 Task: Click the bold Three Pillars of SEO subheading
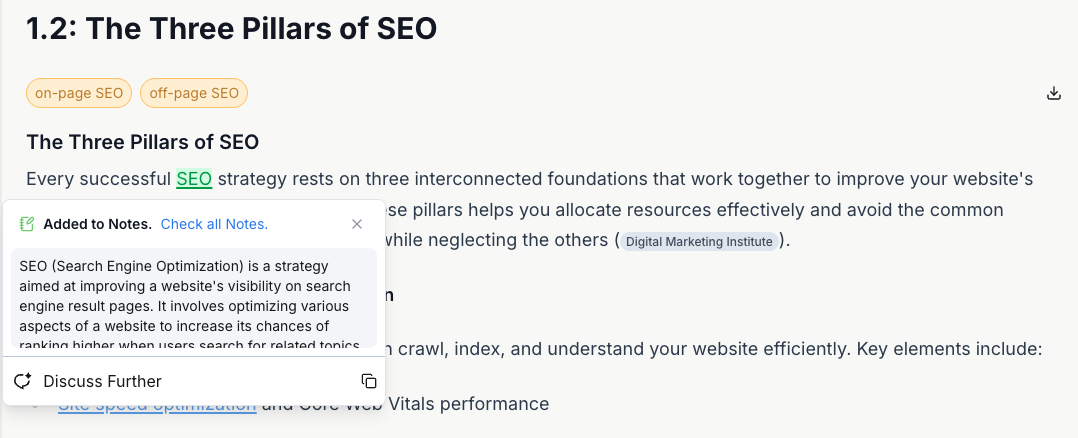143,141
